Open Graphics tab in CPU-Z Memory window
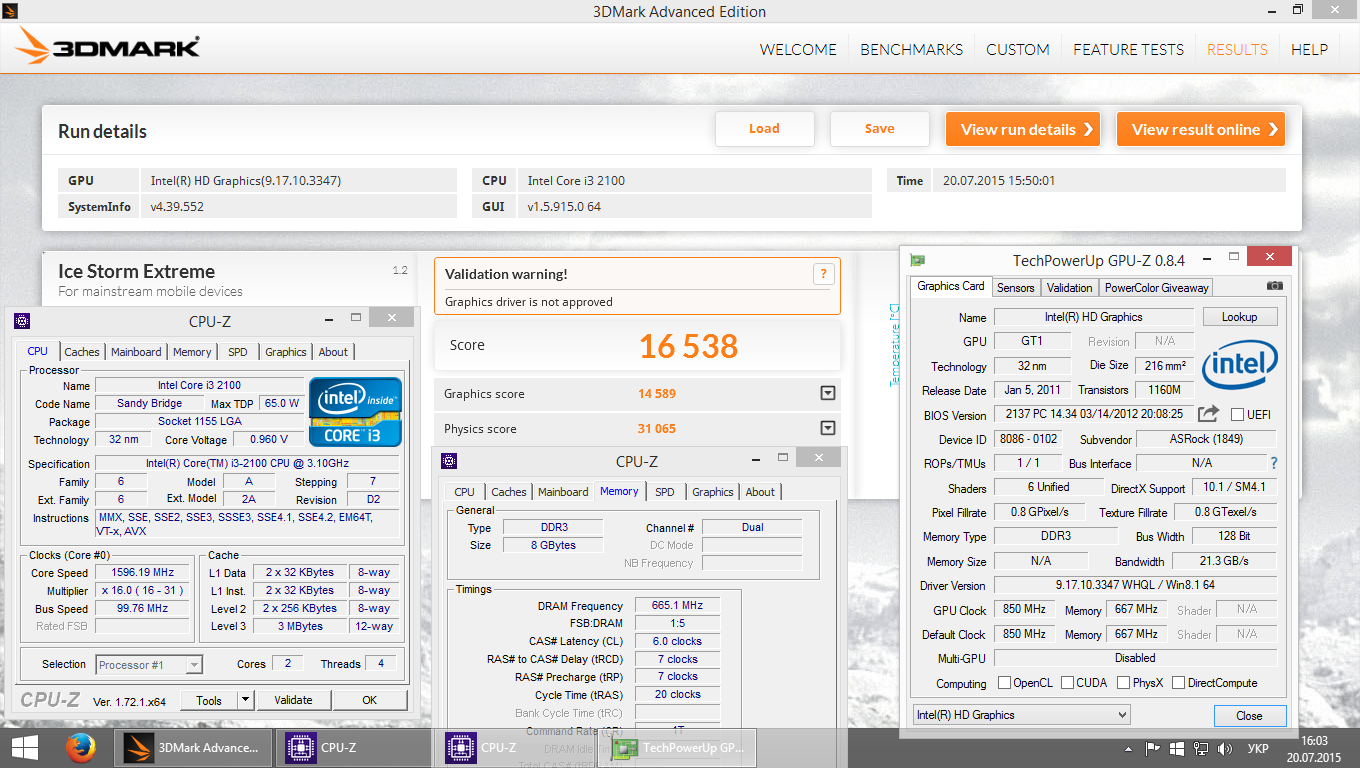The image size is (1360, 768). click(x=712, y=492)
